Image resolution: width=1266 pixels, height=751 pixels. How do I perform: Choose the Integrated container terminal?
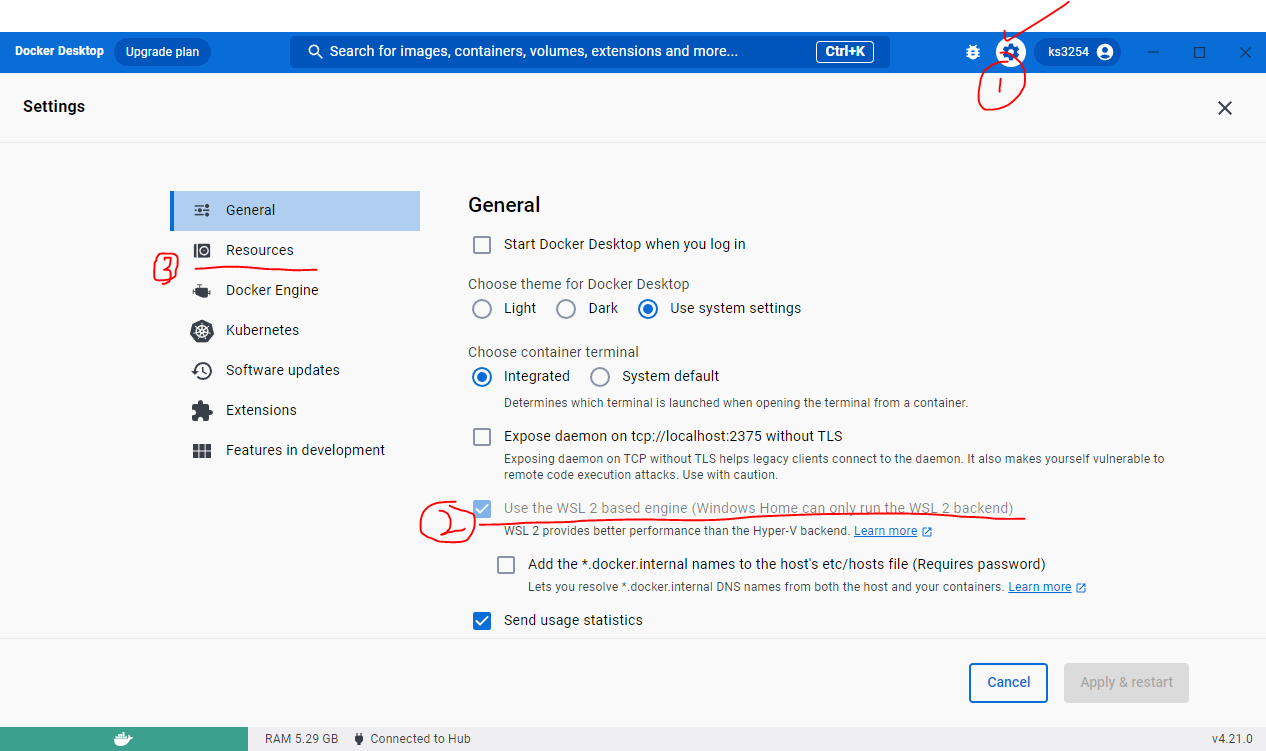click(x=482, y=376)
